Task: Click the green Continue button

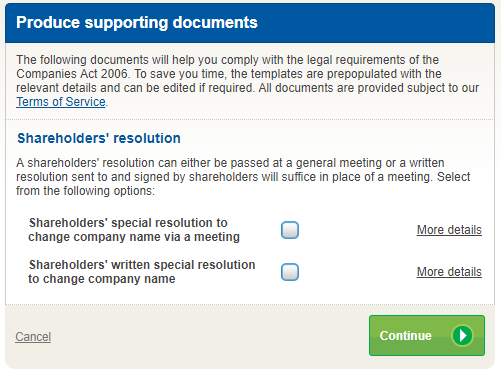Action: tap(427, 335)
